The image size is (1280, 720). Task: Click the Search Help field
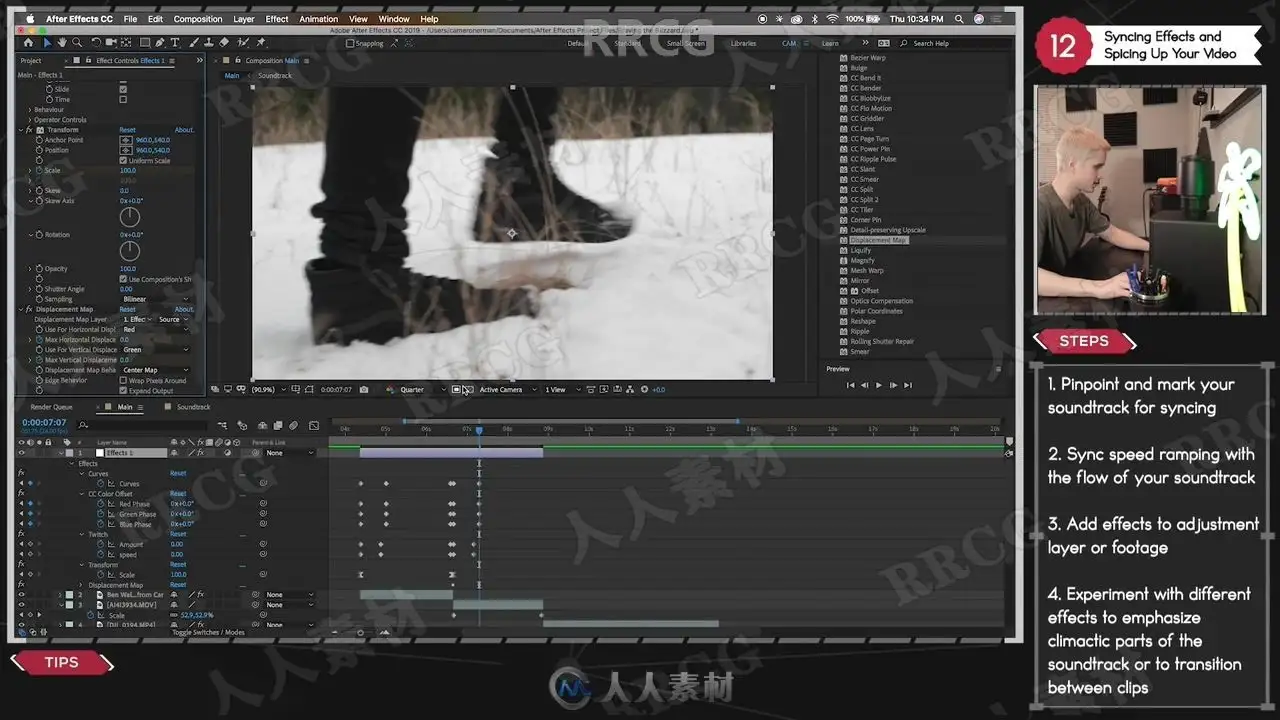coord(952,43)
